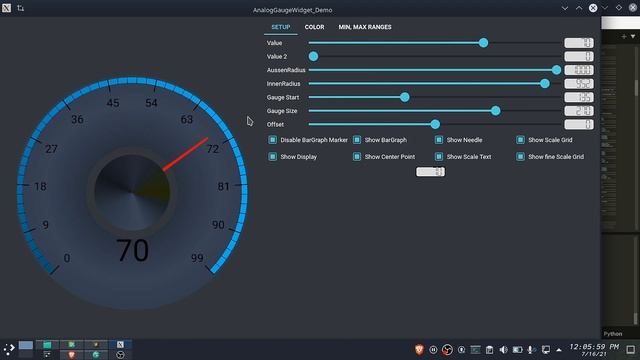Viewport: 640px width, 360px height.
Task: Toggle Show Center Point checkbox
Action: 357,157
